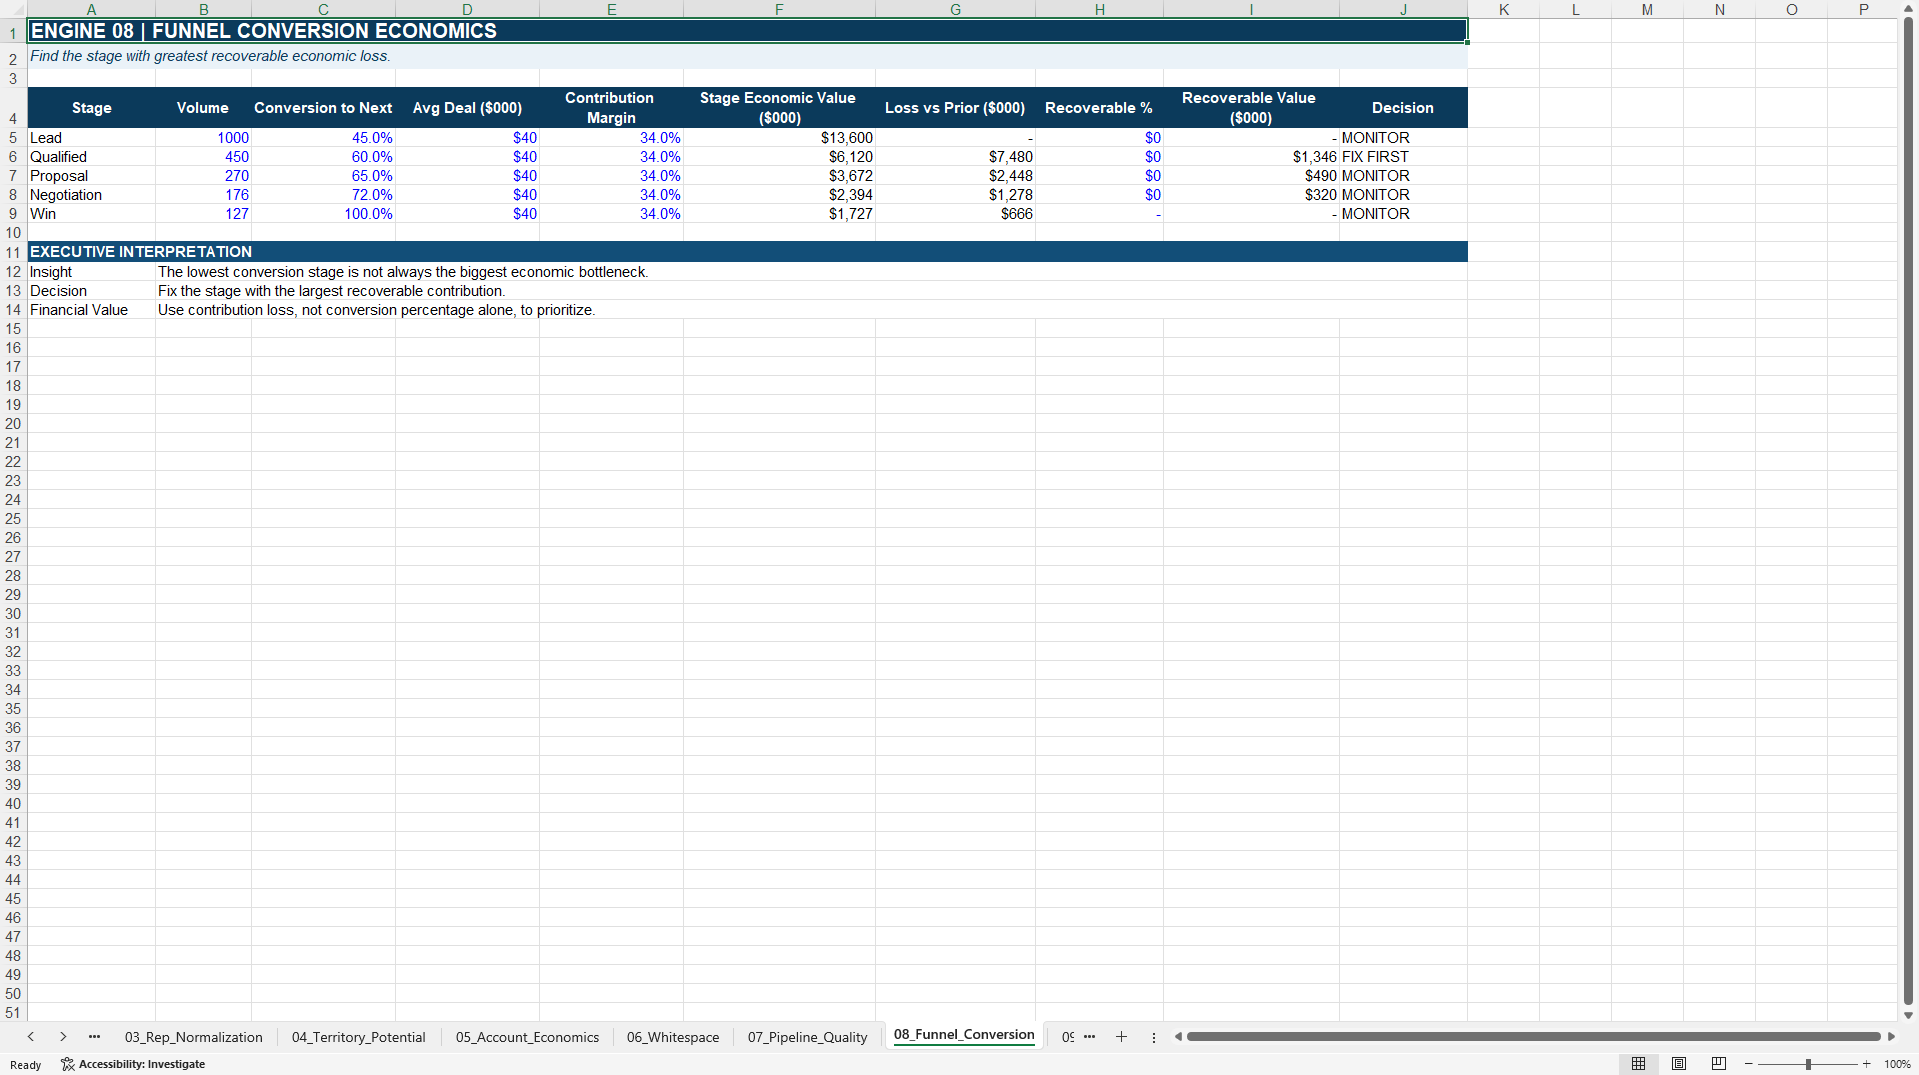This screenshot has width=1919, height=1075.
Task: Open the 05_Account_Economics sheet tab
Action: click(527, 1037)
